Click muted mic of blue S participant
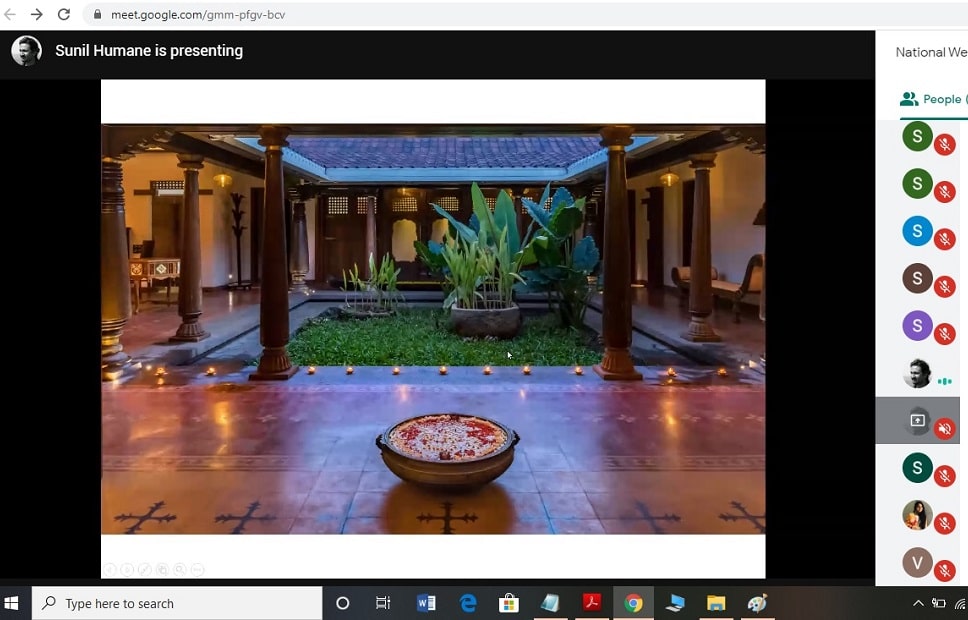The image size is (968, 620). [944, 239]
